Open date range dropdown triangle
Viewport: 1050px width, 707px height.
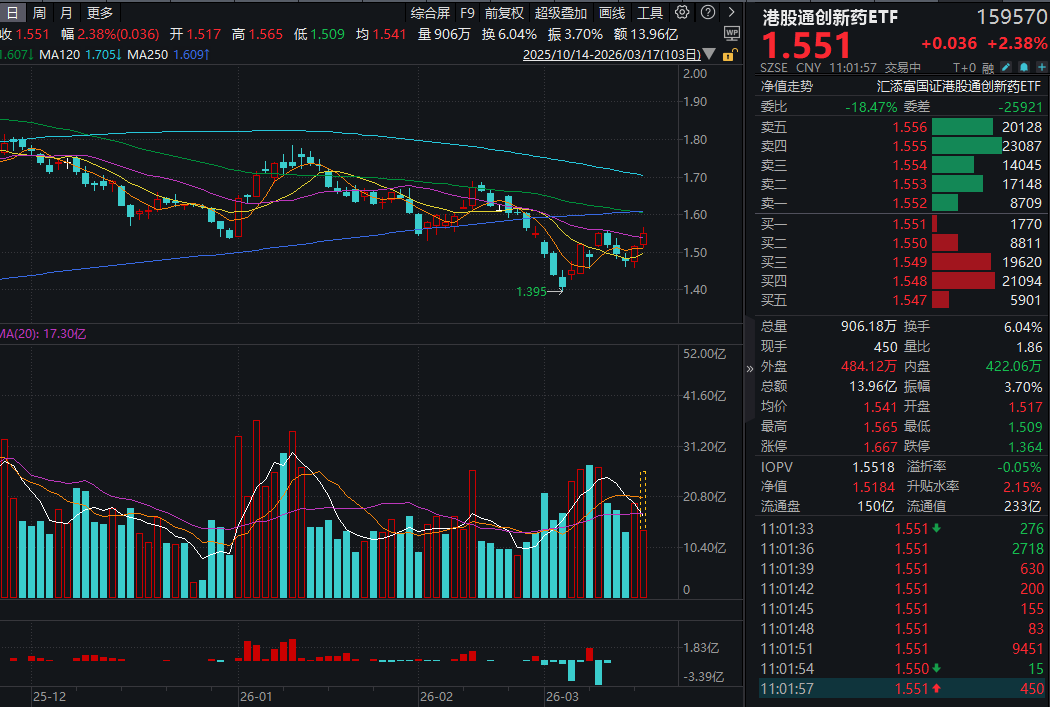[709, 54]
